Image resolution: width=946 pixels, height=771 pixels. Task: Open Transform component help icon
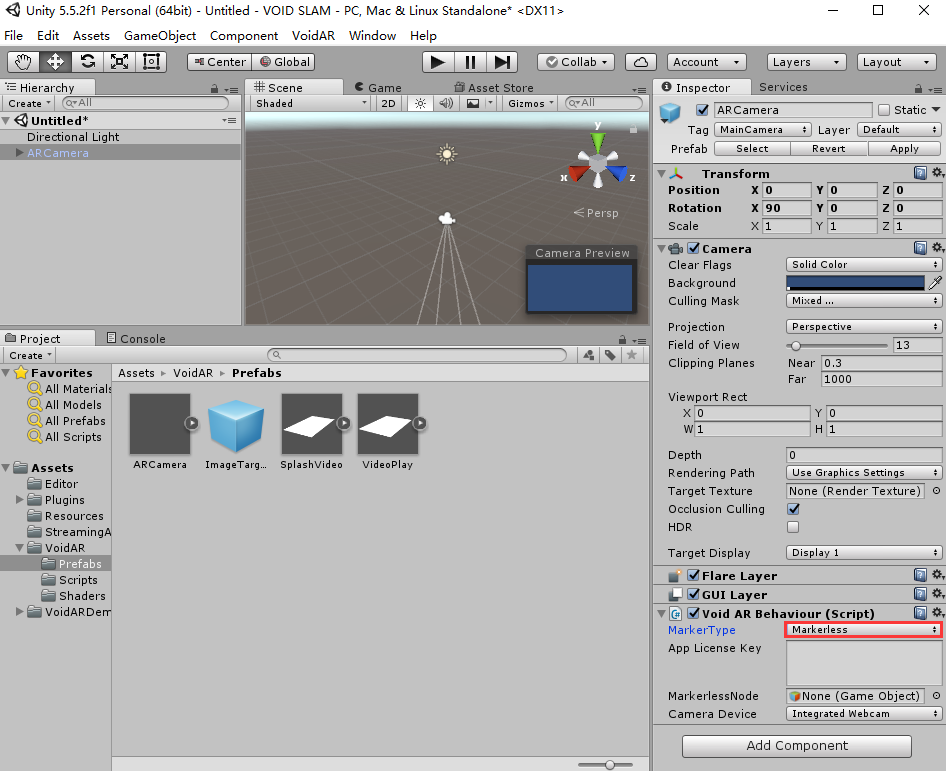point(920,173)
